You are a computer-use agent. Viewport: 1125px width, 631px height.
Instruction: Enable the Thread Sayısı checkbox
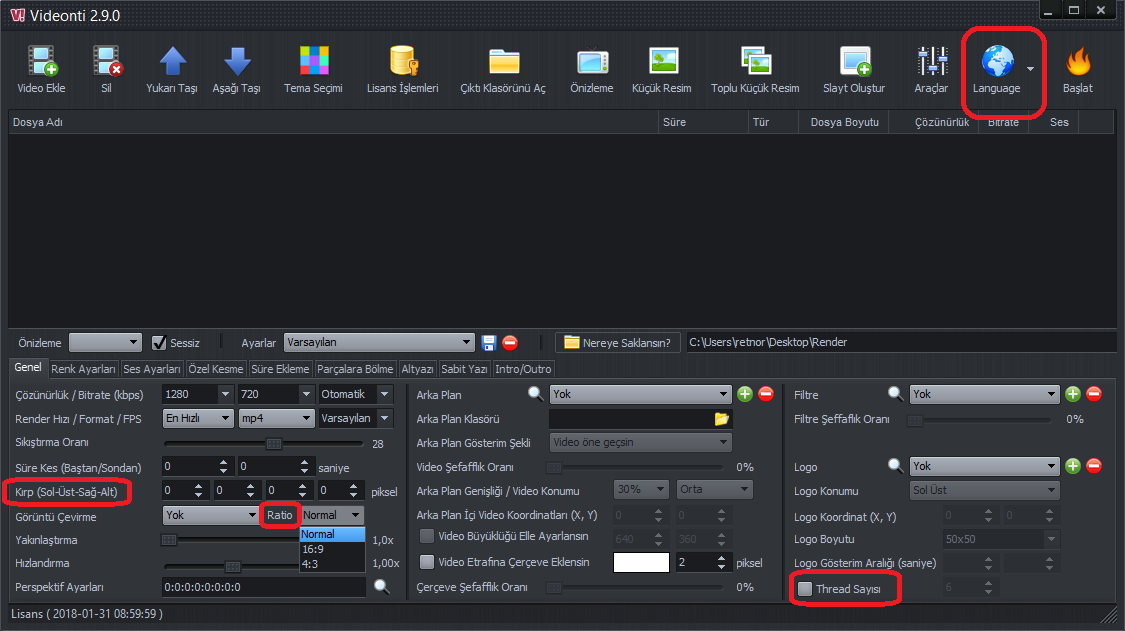805,589
